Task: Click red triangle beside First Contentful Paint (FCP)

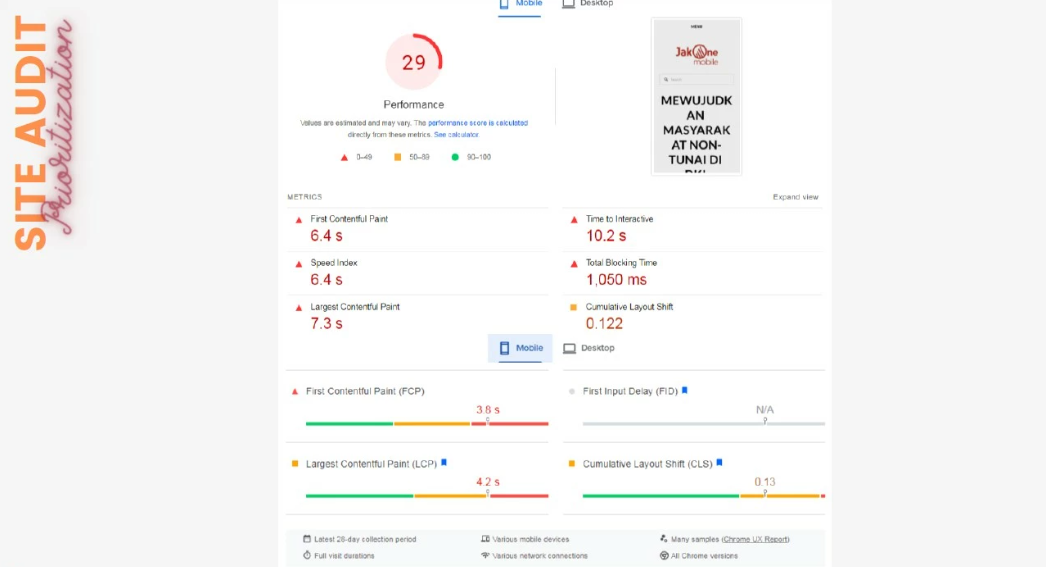Action: point(295,392)
